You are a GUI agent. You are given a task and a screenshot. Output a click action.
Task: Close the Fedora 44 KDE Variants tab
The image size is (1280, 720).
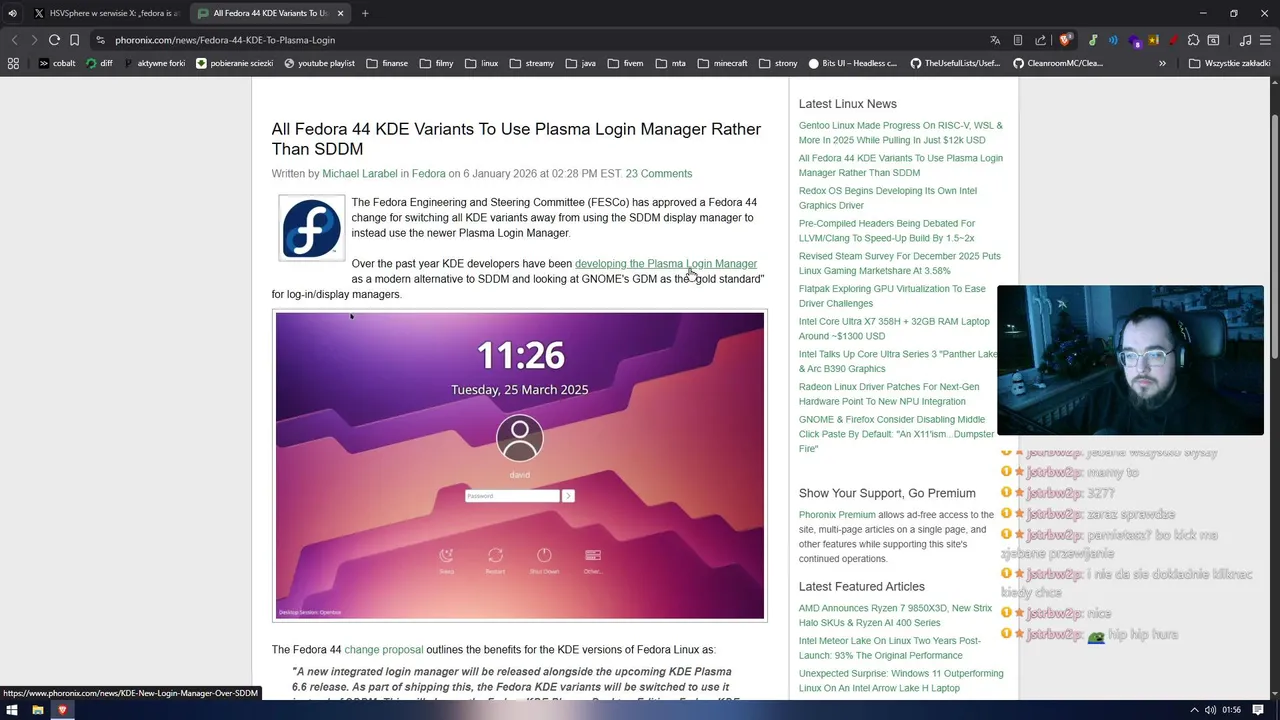pyautogui.click(x=340, y=13)
